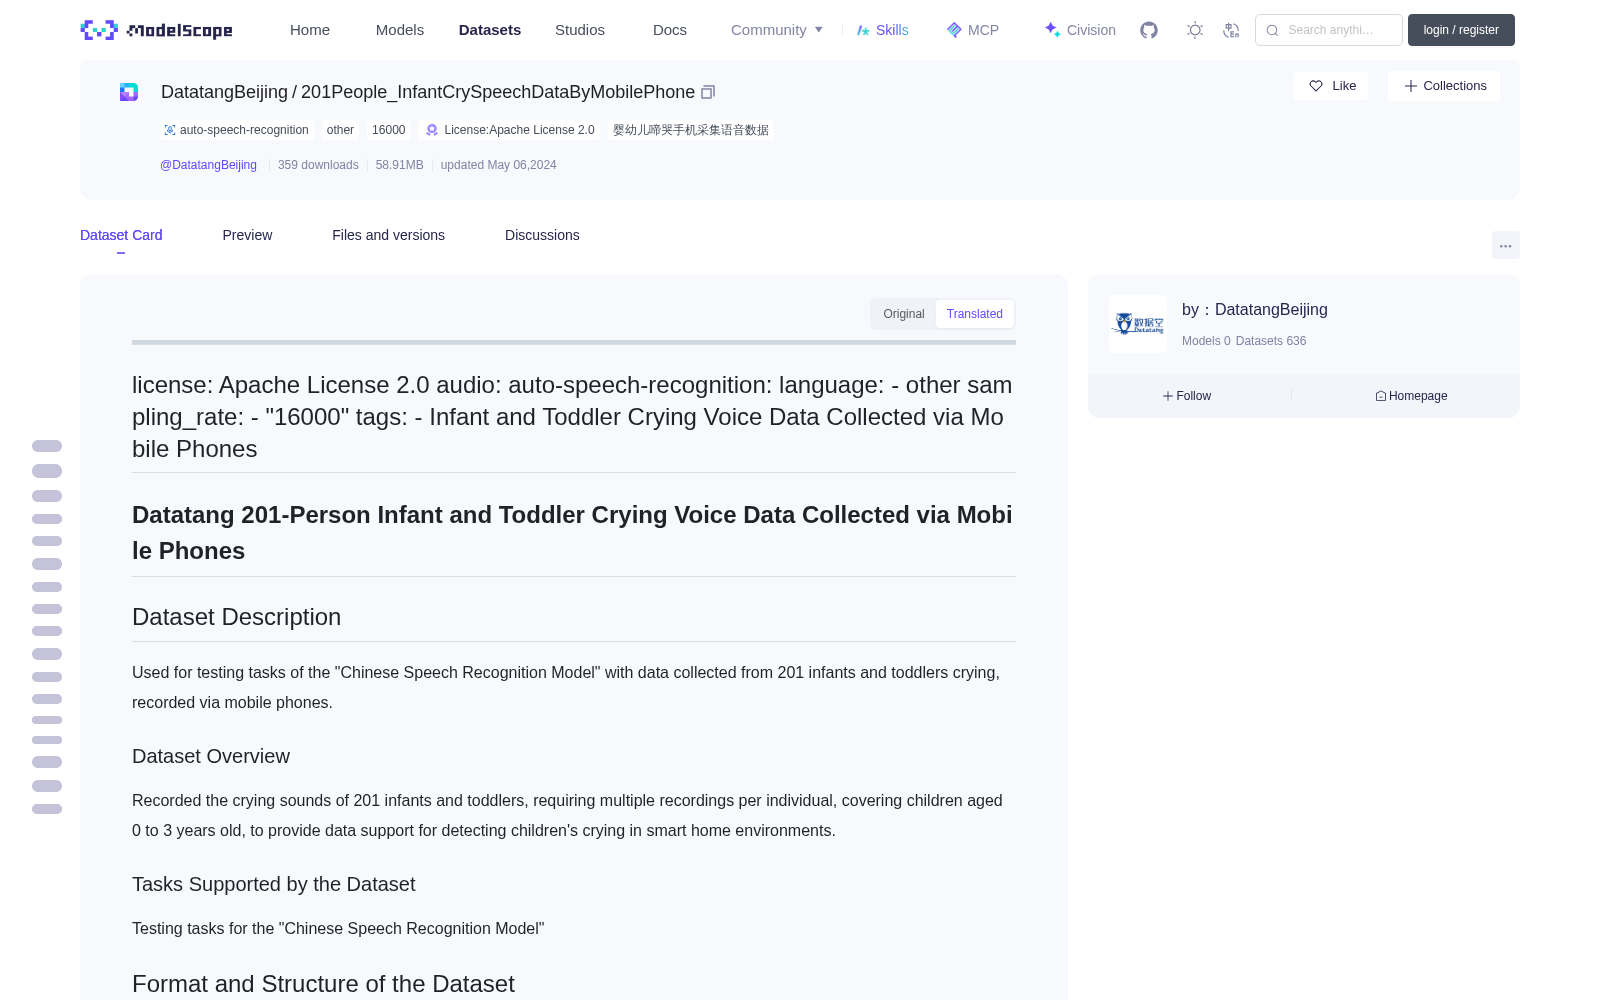Click the 'other' language tag
Viewport: 1600px width, 1000px height.
click(340, 130)
